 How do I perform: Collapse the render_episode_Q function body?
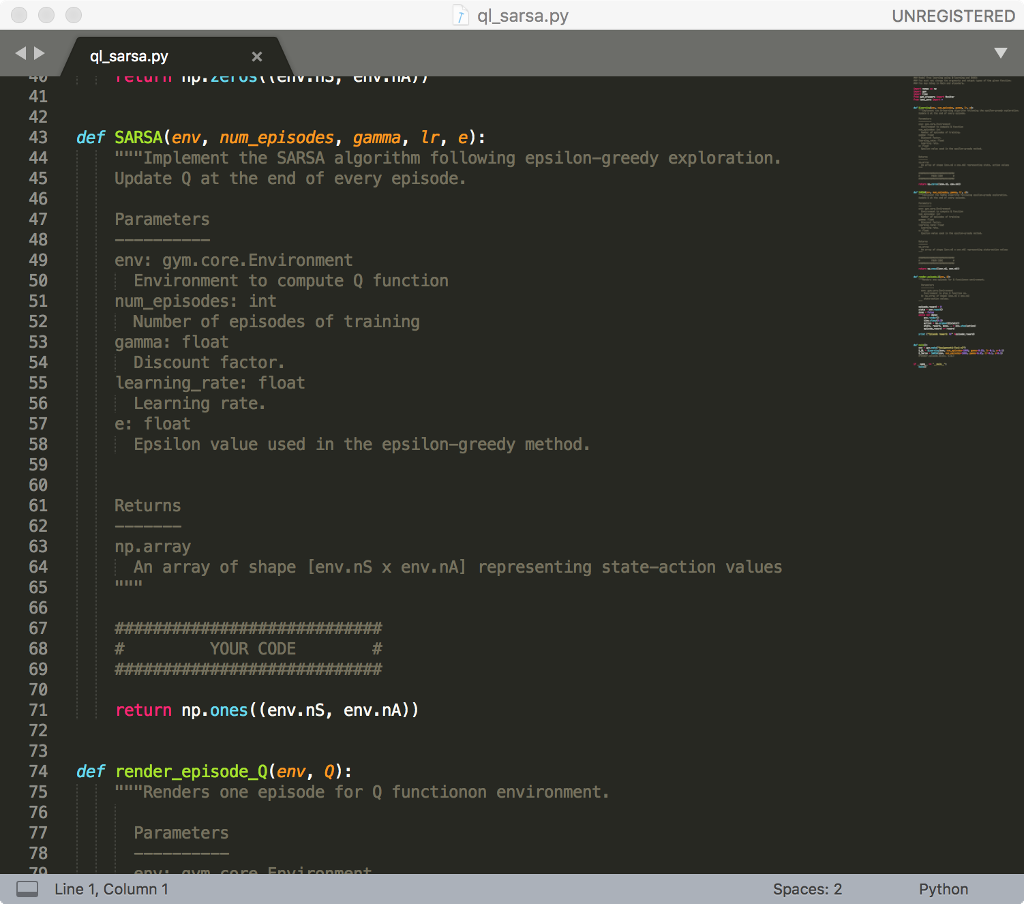point(61,771)
